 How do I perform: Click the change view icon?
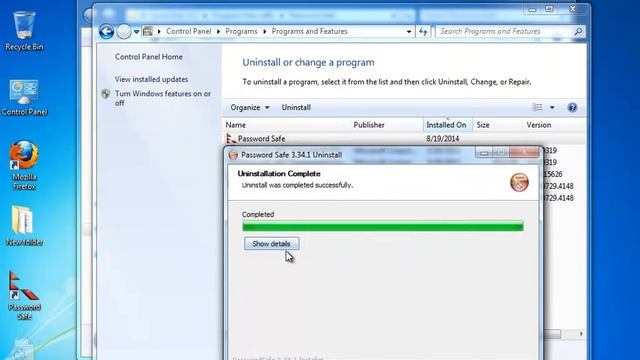[x=537, y=107]
